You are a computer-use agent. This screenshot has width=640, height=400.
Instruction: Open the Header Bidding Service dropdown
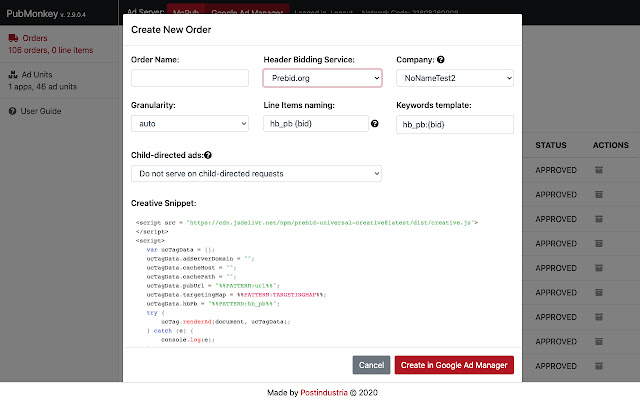tap(322, 77)
